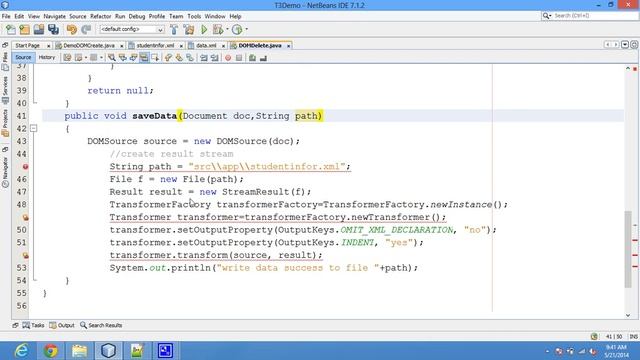Click the Debug Project icon

pyautogui.click(x=218, y=29)
